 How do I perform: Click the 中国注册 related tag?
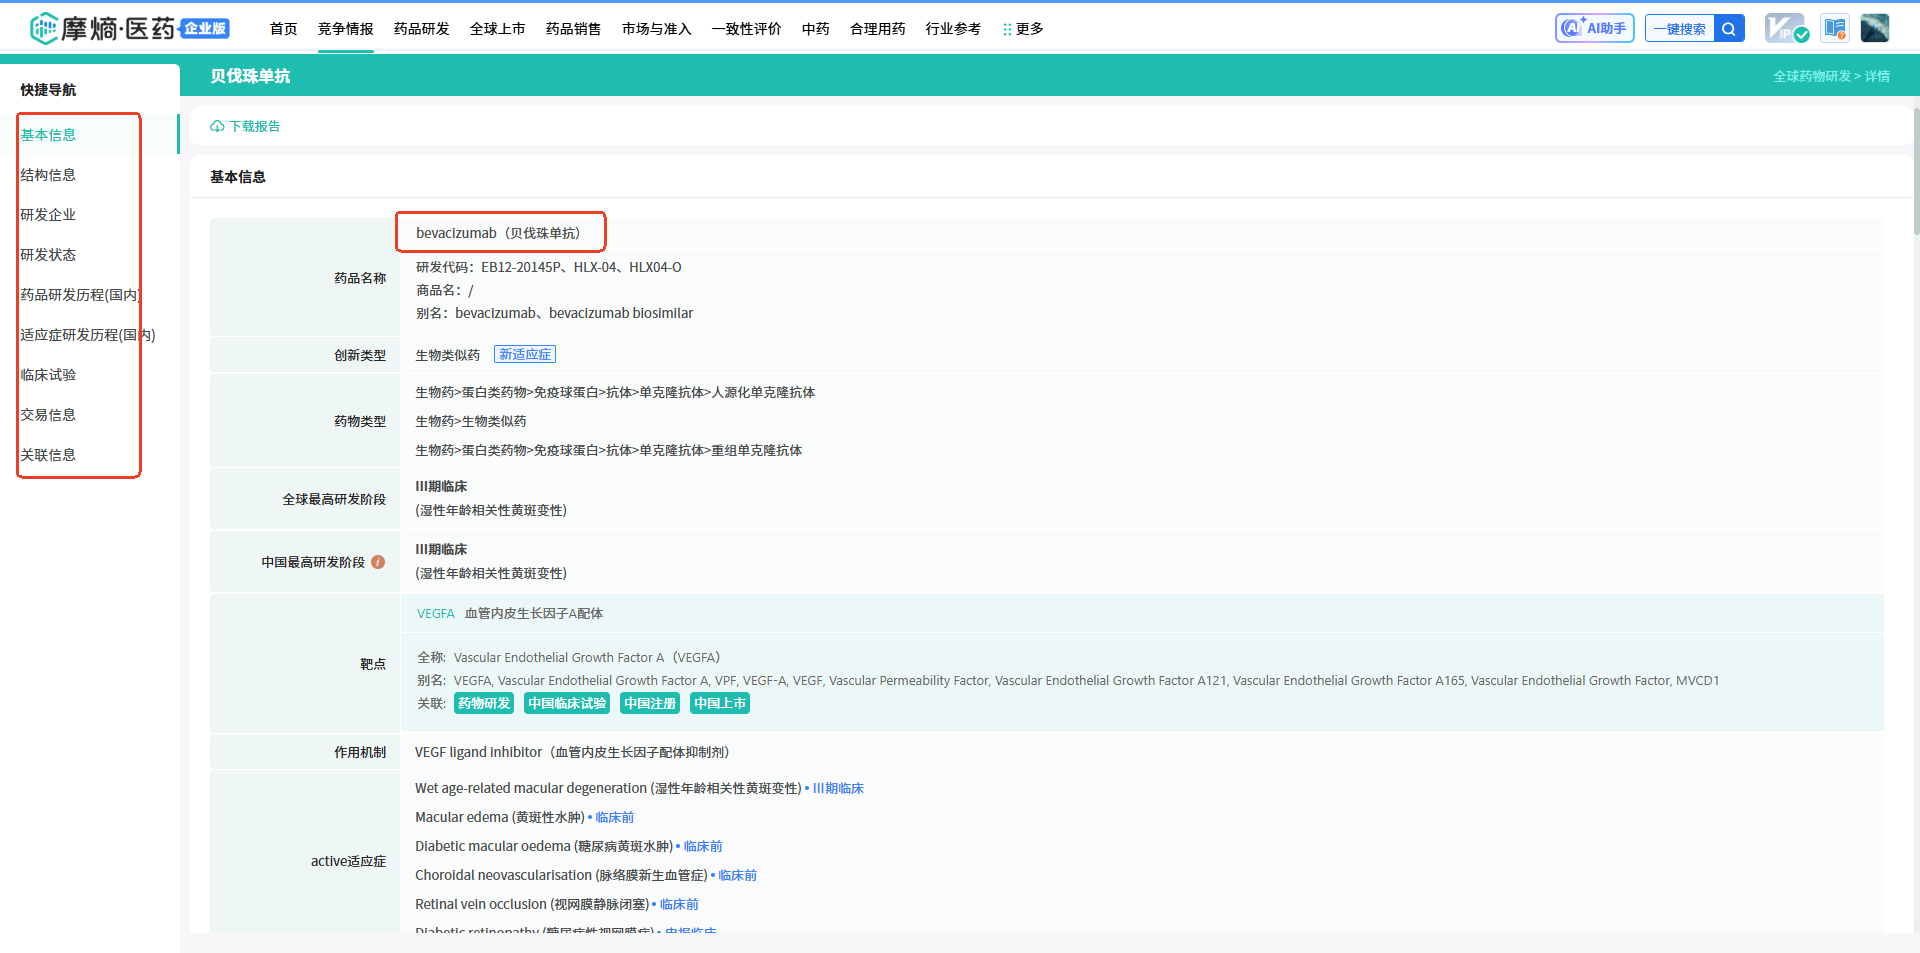click(650, 704)
